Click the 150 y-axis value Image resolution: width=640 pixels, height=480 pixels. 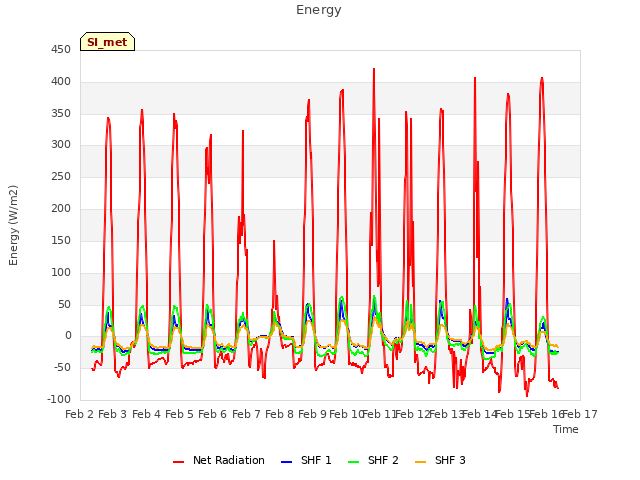coord(61,240)
